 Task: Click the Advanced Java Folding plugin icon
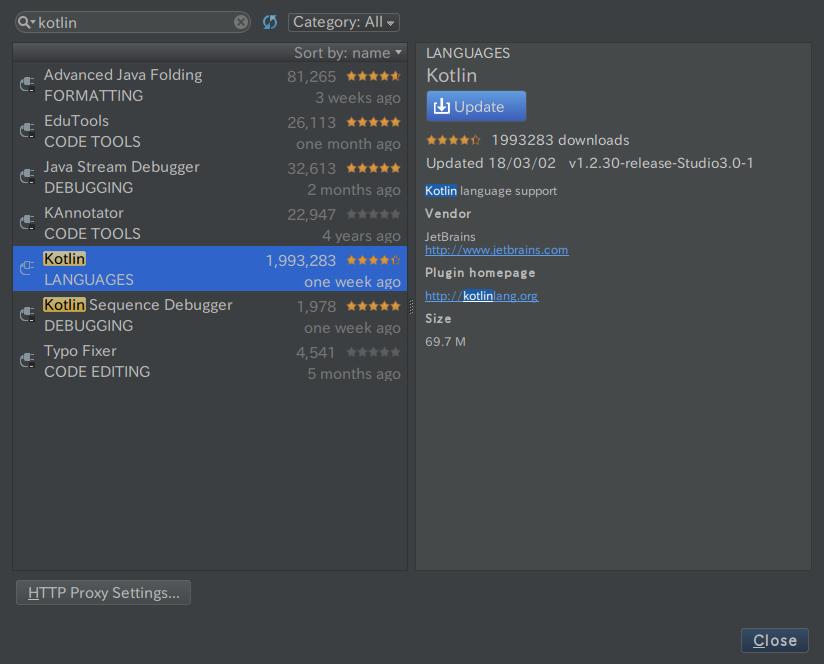(x=27, y=84)
